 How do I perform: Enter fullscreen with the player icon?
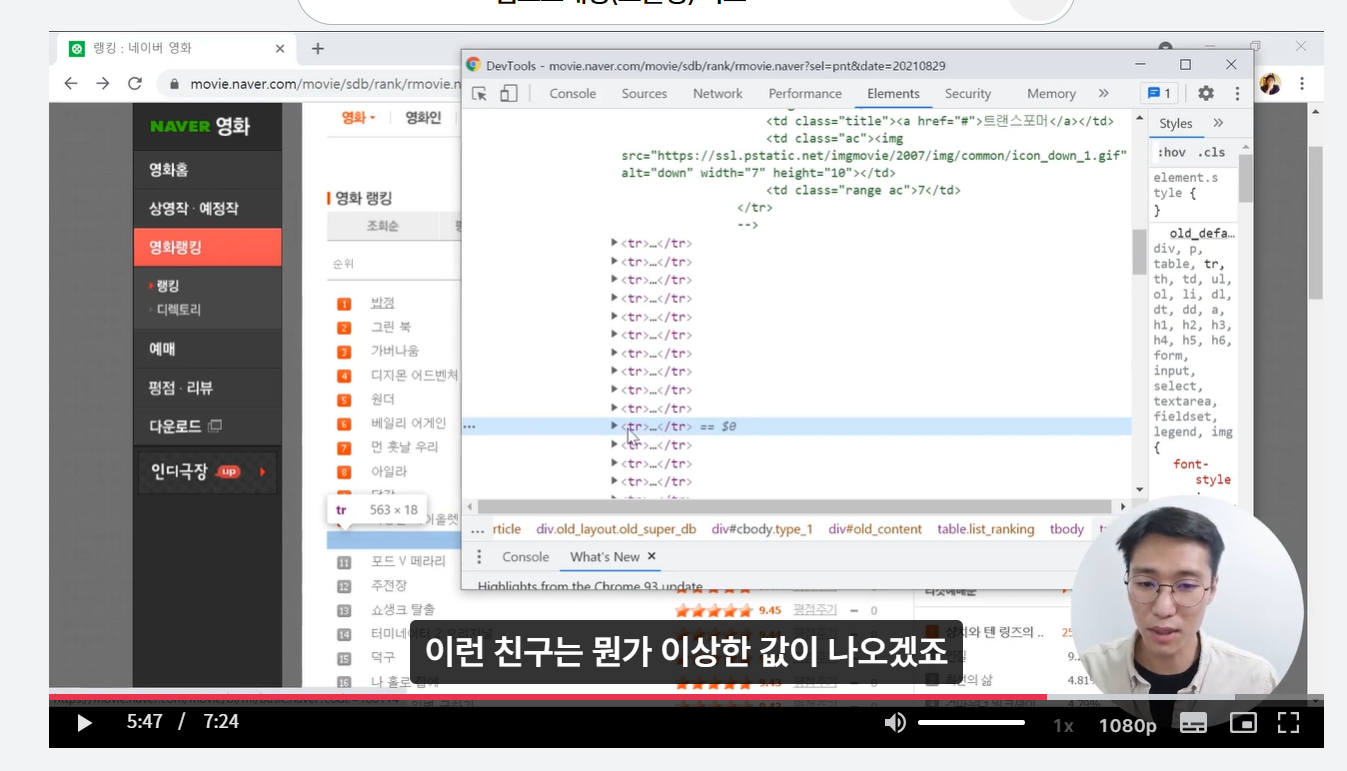1289,722
